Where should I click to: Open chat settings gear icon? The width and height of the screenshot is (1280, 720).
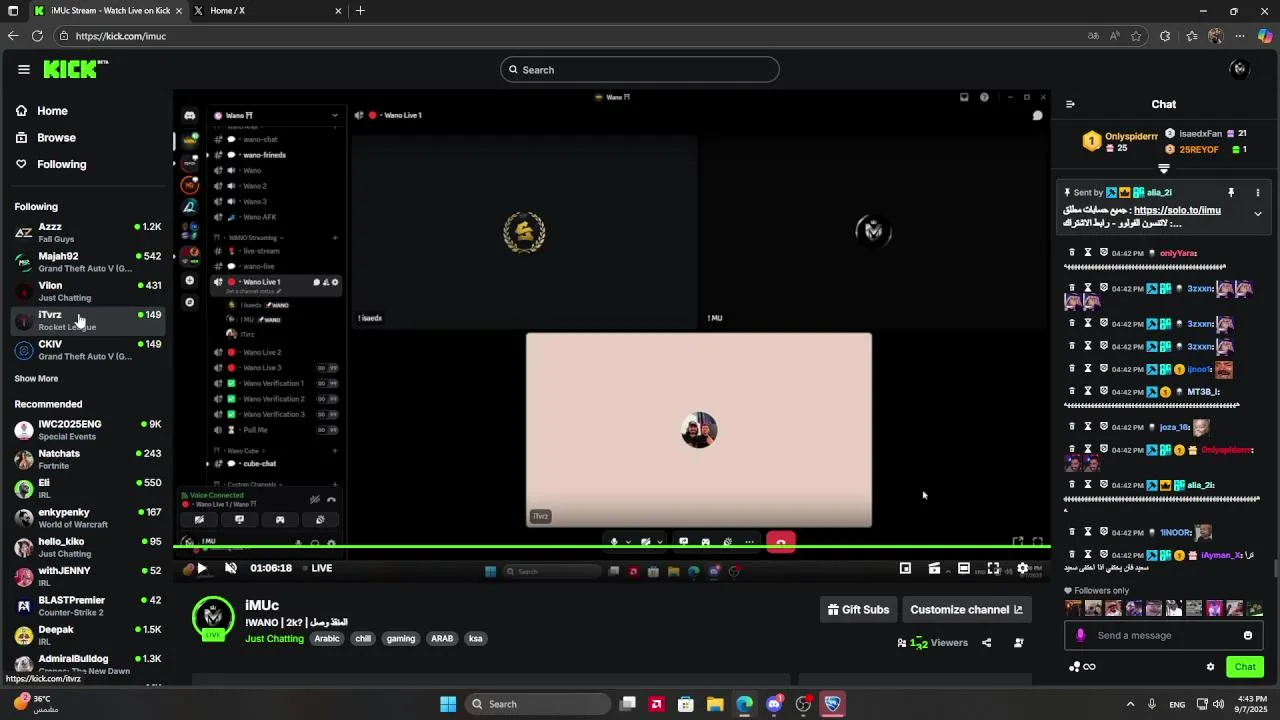[x=1210, y=667]
